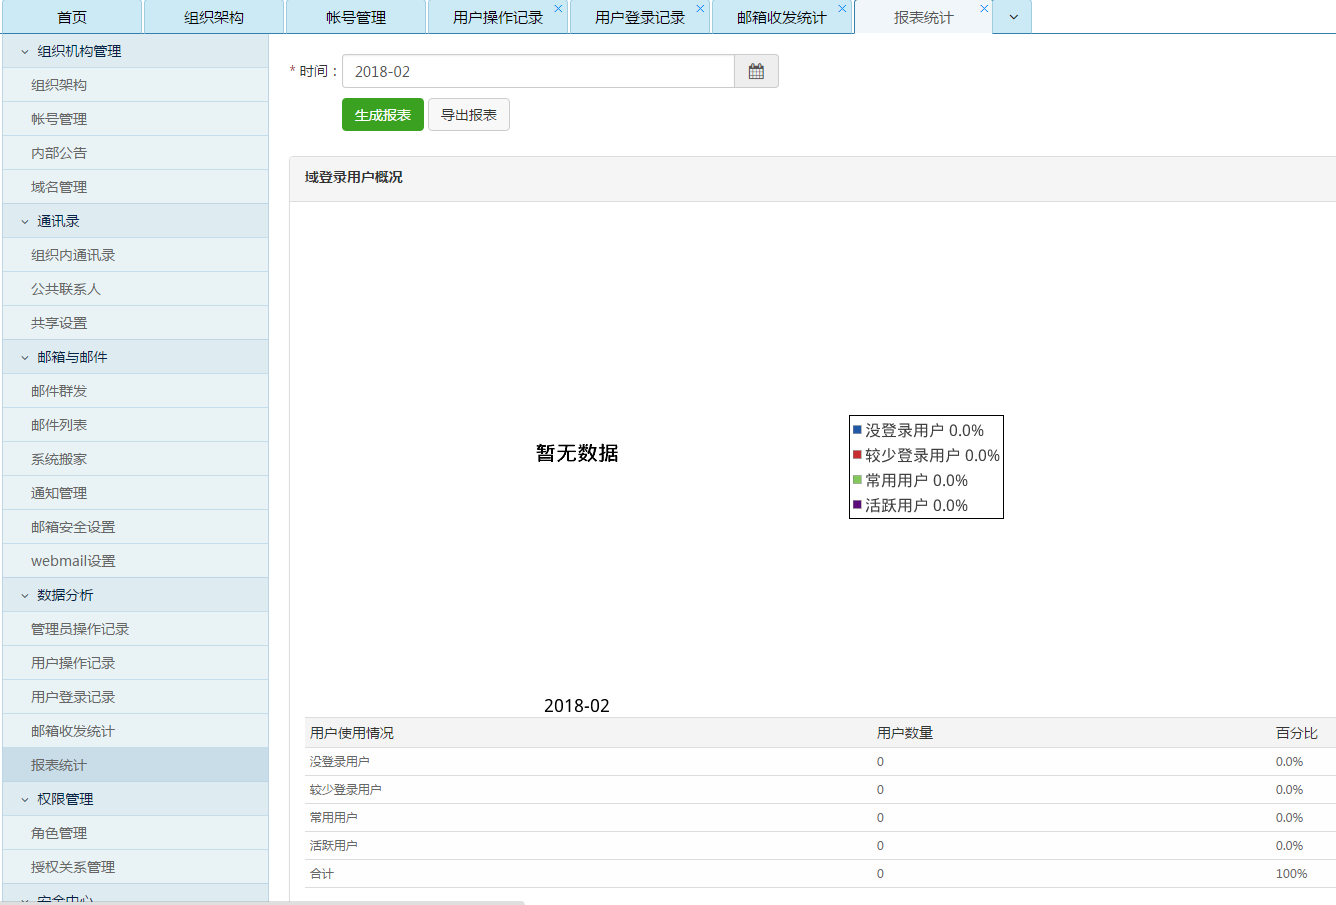Image resolution: width=1336 pixels, height=905 pixels.
Task: Open 组织架构 in the sidebar
Action: pyautogui.click(x=135, y=85)
